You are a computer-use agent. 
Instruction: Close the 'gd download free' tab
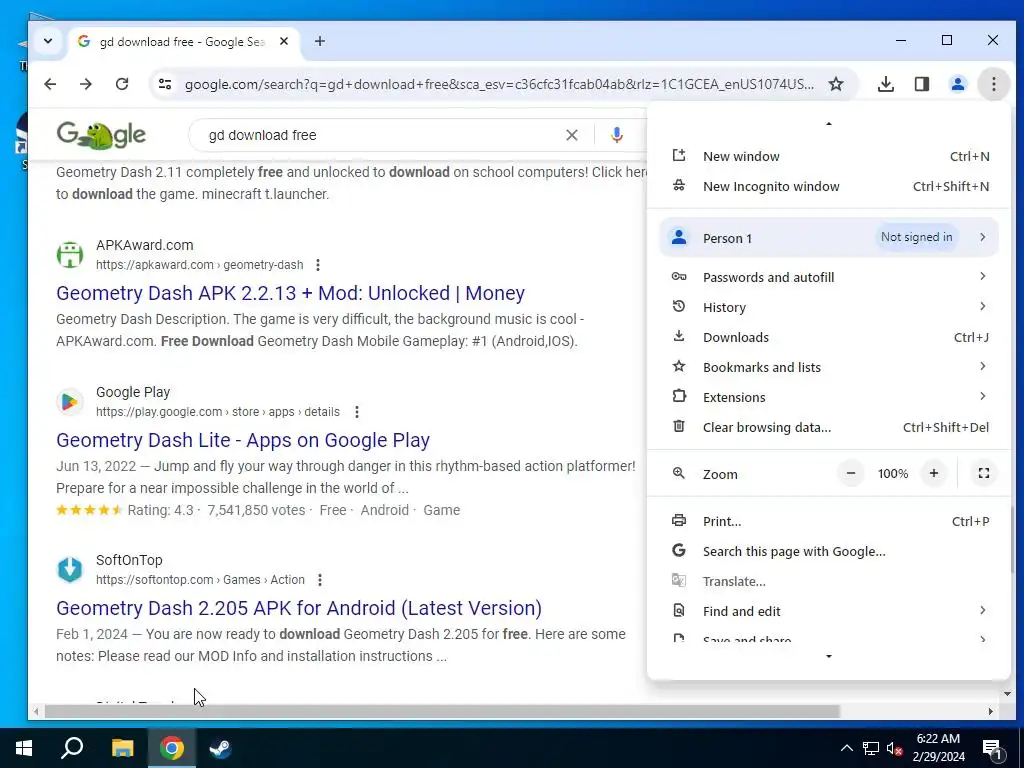(x=284, y=41)
